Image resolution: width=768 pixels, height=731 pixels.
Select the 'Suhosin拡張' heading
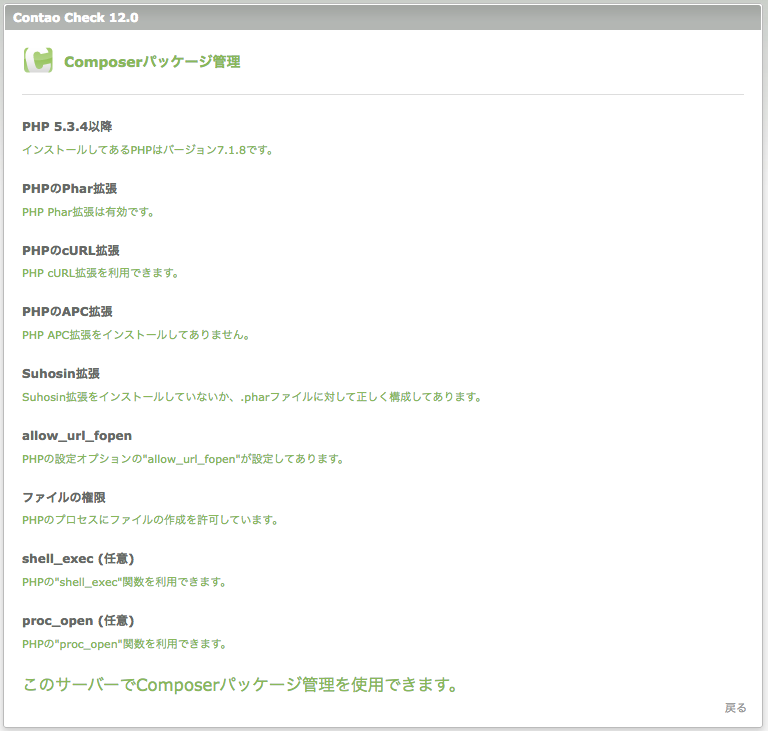(x=61, y=374)
